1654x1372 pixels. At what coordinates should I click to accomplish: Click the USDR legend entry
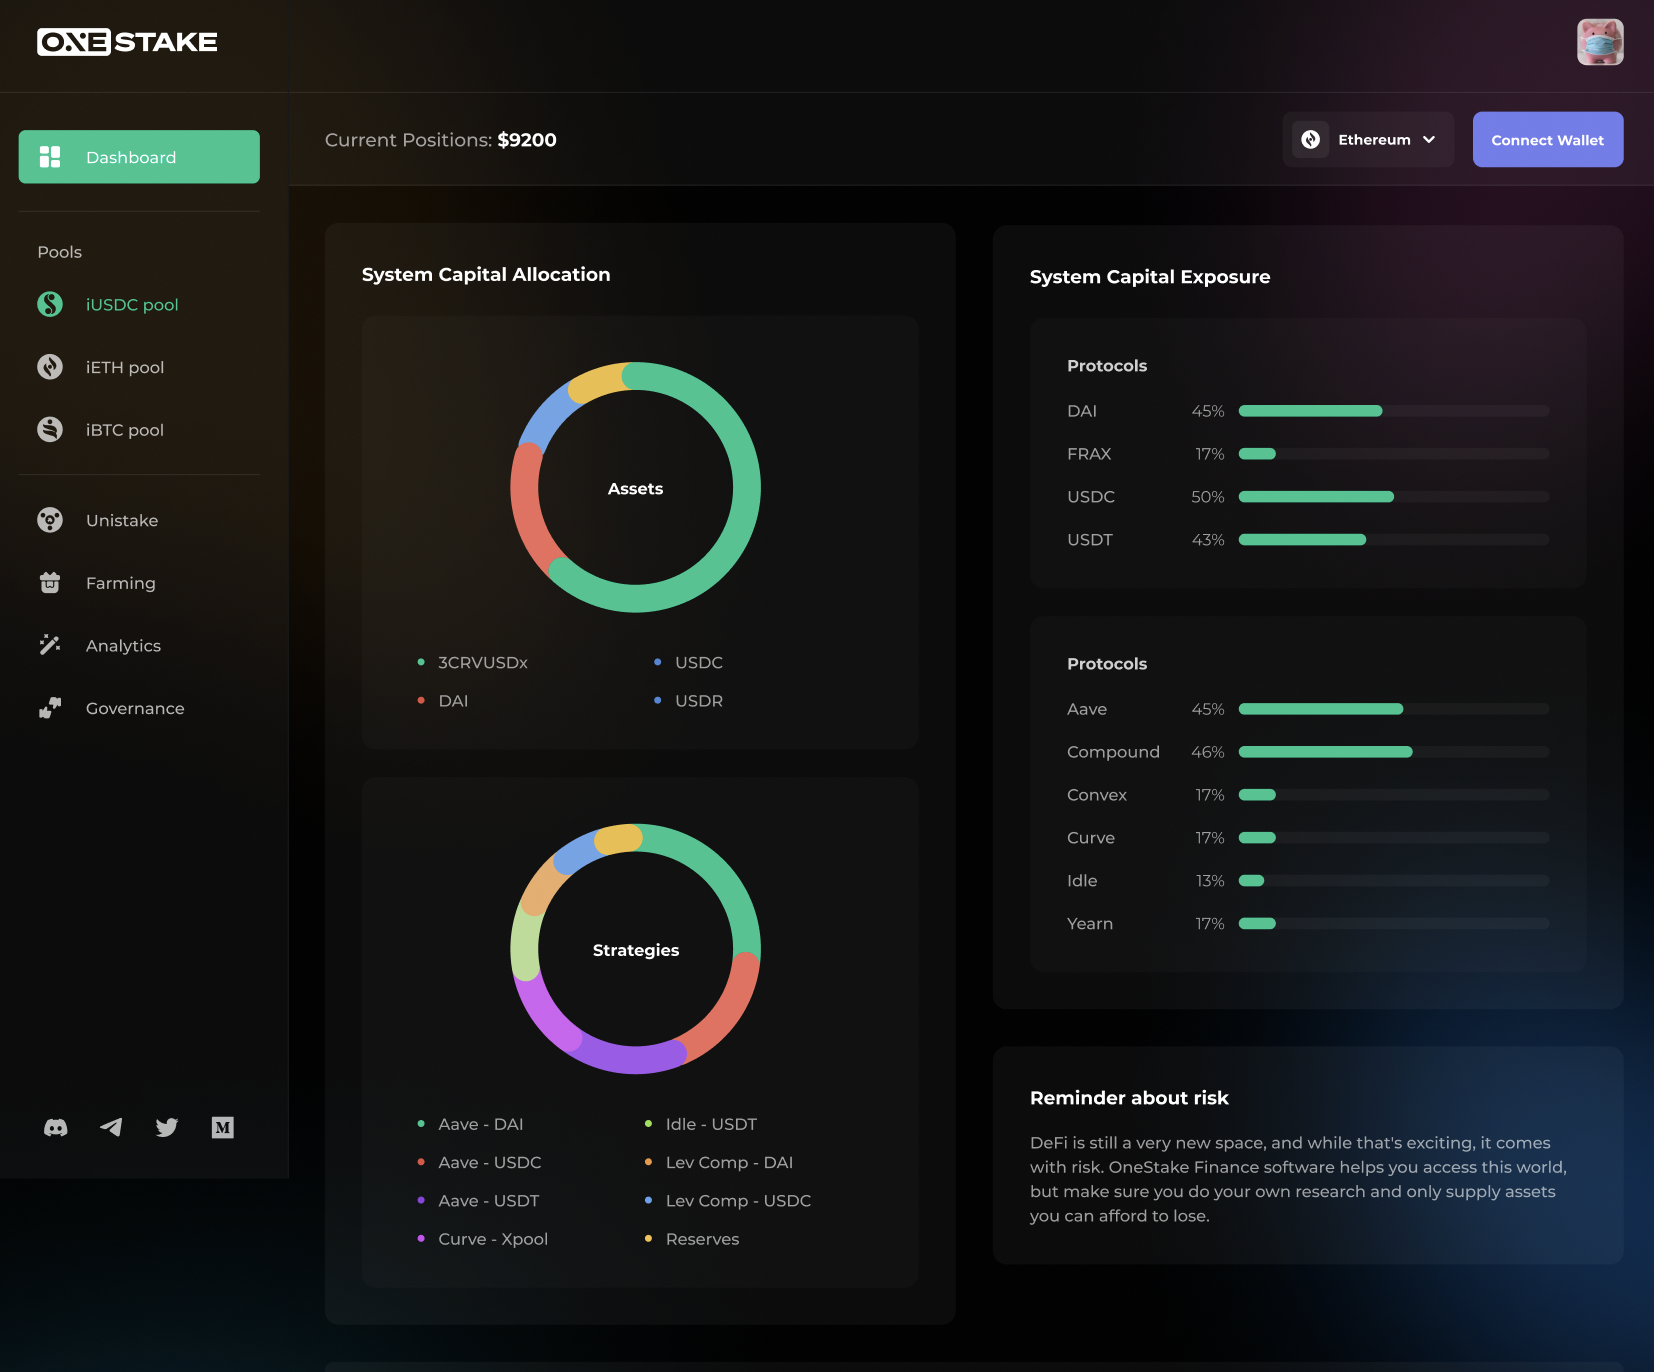688,701
